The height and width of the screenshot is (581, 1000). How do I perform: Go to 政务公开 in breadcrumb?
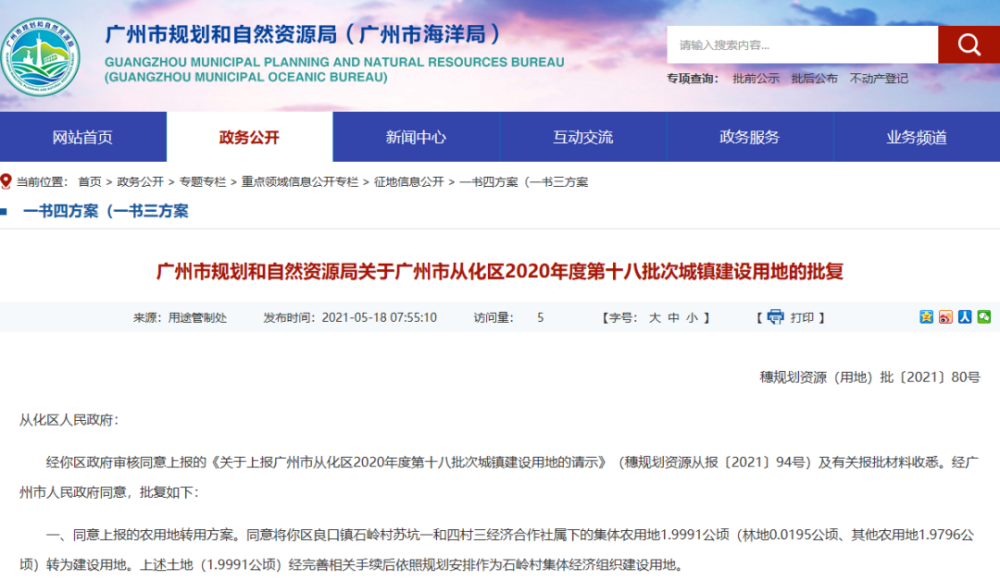[140, 182]
